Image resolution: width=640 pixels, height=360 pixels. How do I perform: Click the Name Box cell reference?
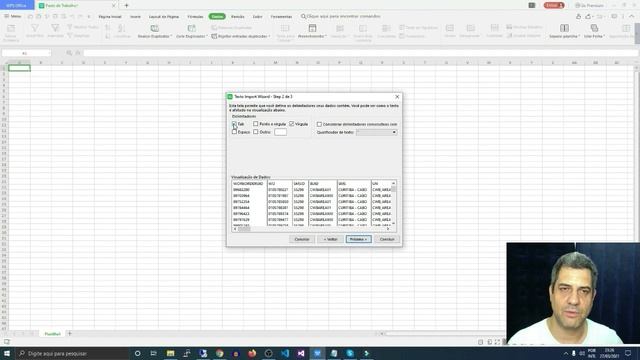tap(26, 53)
